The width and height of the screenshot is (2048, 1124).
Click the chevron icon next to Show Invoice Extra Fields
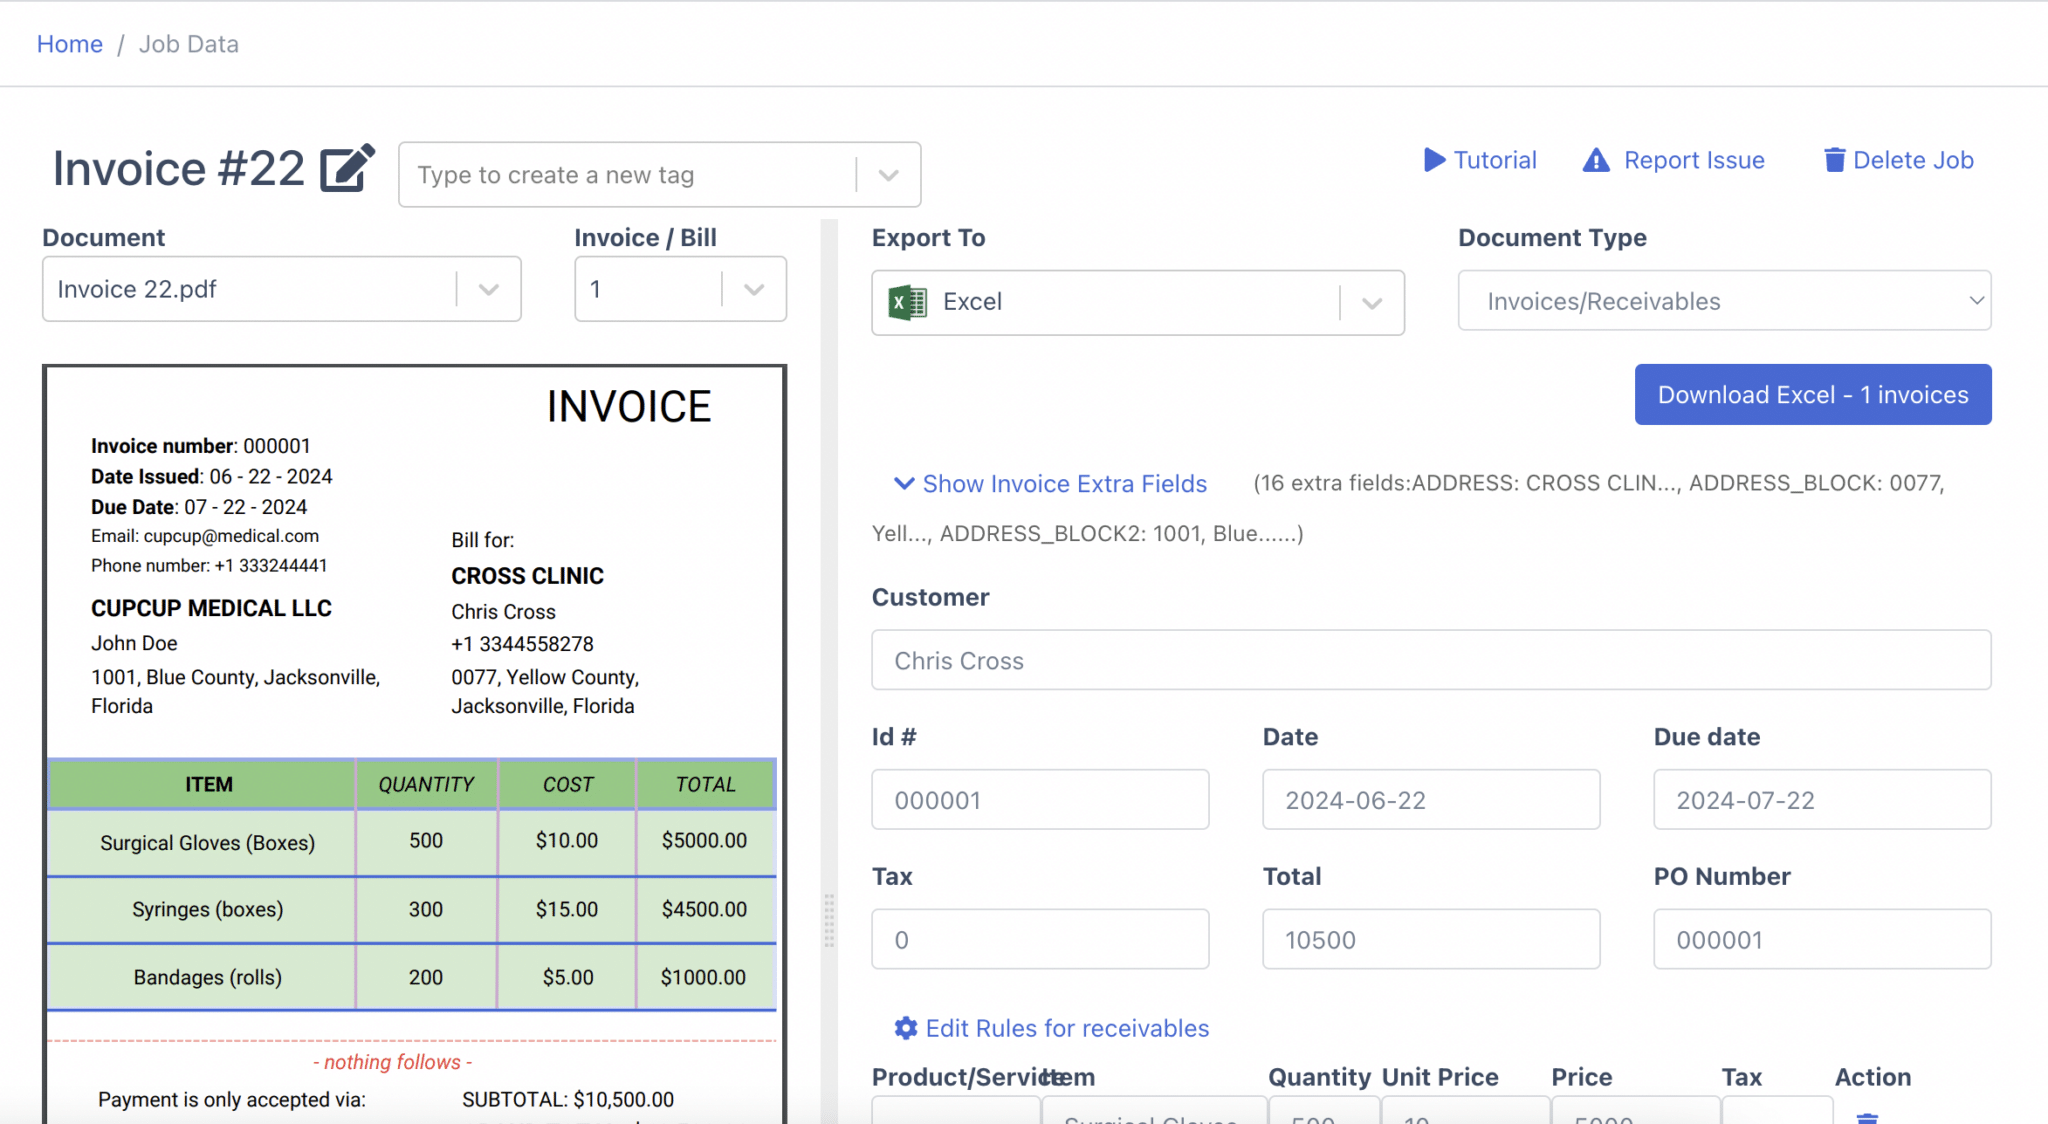click(x=903, y=483)
